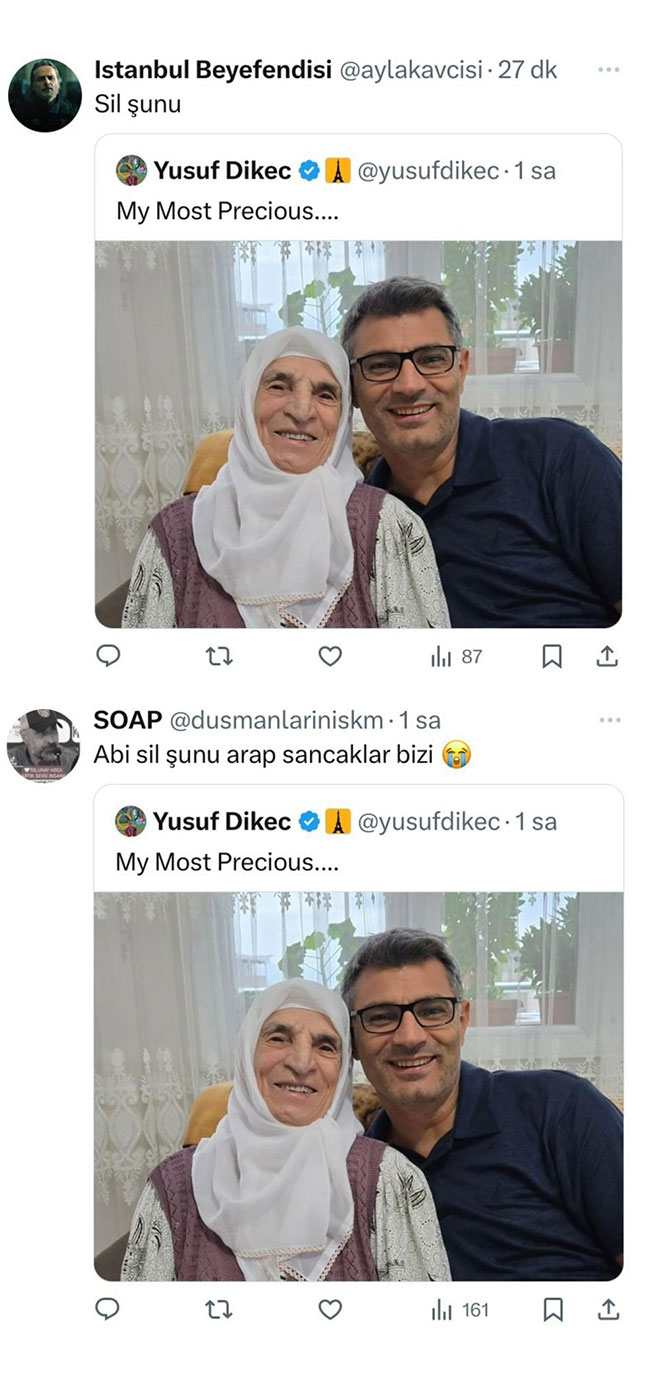Open more options for Istanbul Beyefendisi tweet
This screenshot has height=1382, width=650.
(x=608, y=70)
